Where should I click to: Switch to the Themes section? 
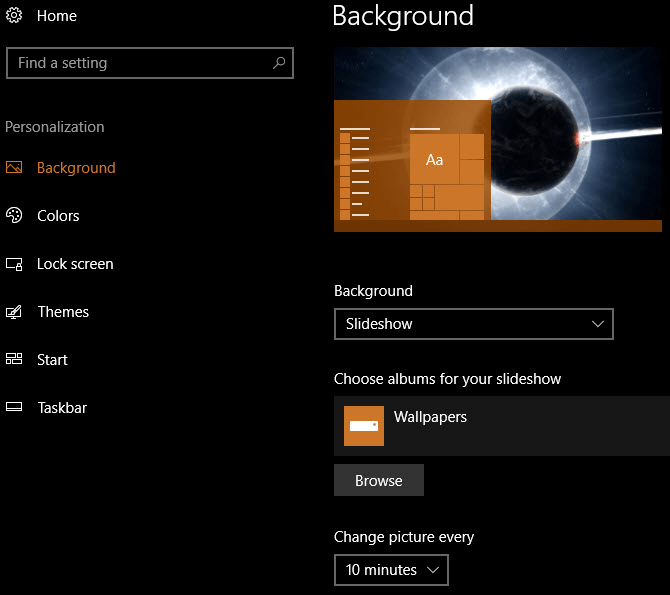coord(63,312)
